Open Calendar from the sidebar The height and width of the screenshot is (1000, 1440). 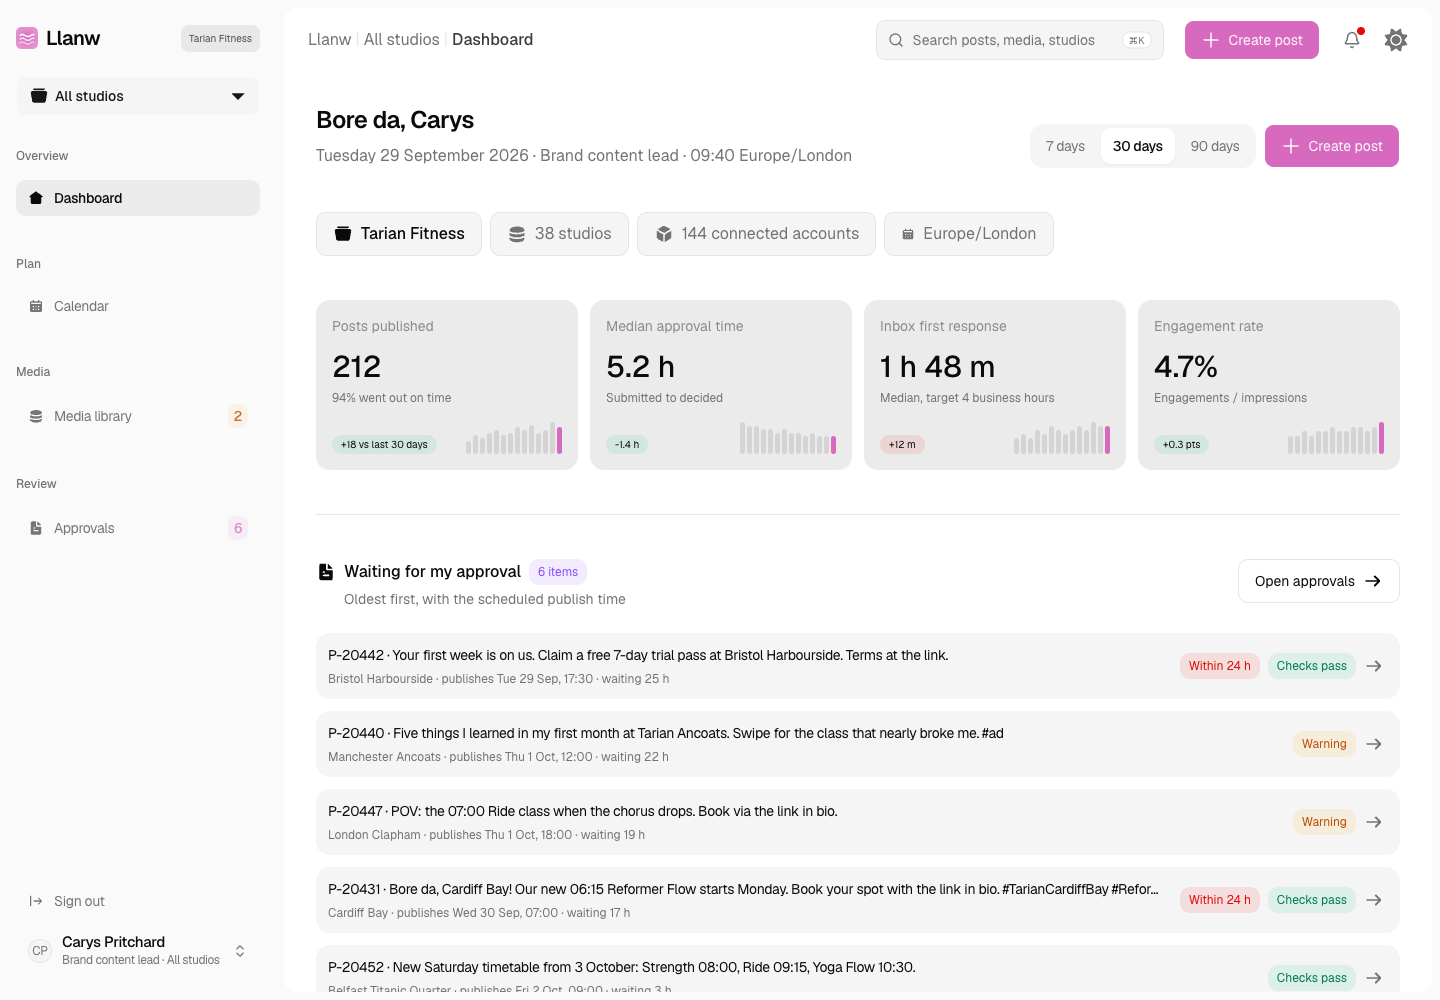pos(138,306)
